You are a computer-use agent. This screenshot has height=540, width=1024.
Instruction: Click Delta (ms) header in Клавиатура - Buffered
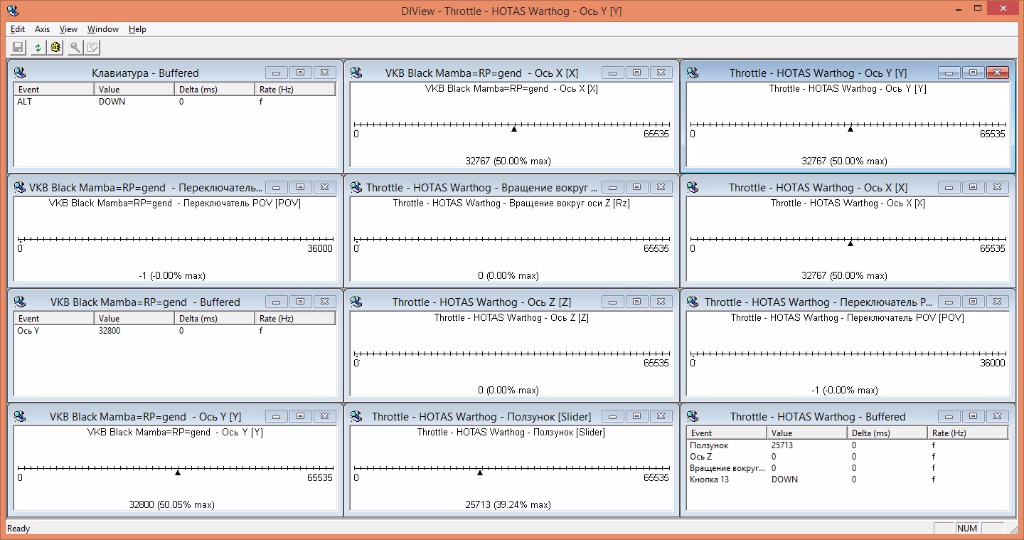214,89
